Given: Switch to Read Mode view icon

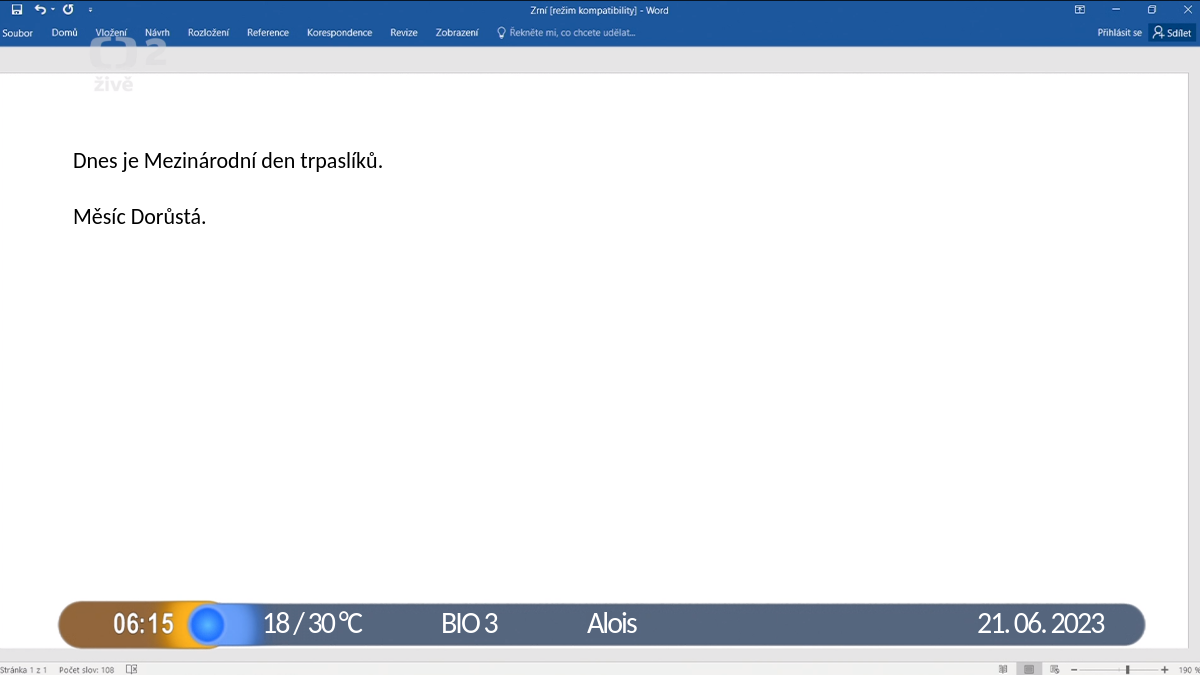Looking at the screenshot, I should tap(1003, 669).
